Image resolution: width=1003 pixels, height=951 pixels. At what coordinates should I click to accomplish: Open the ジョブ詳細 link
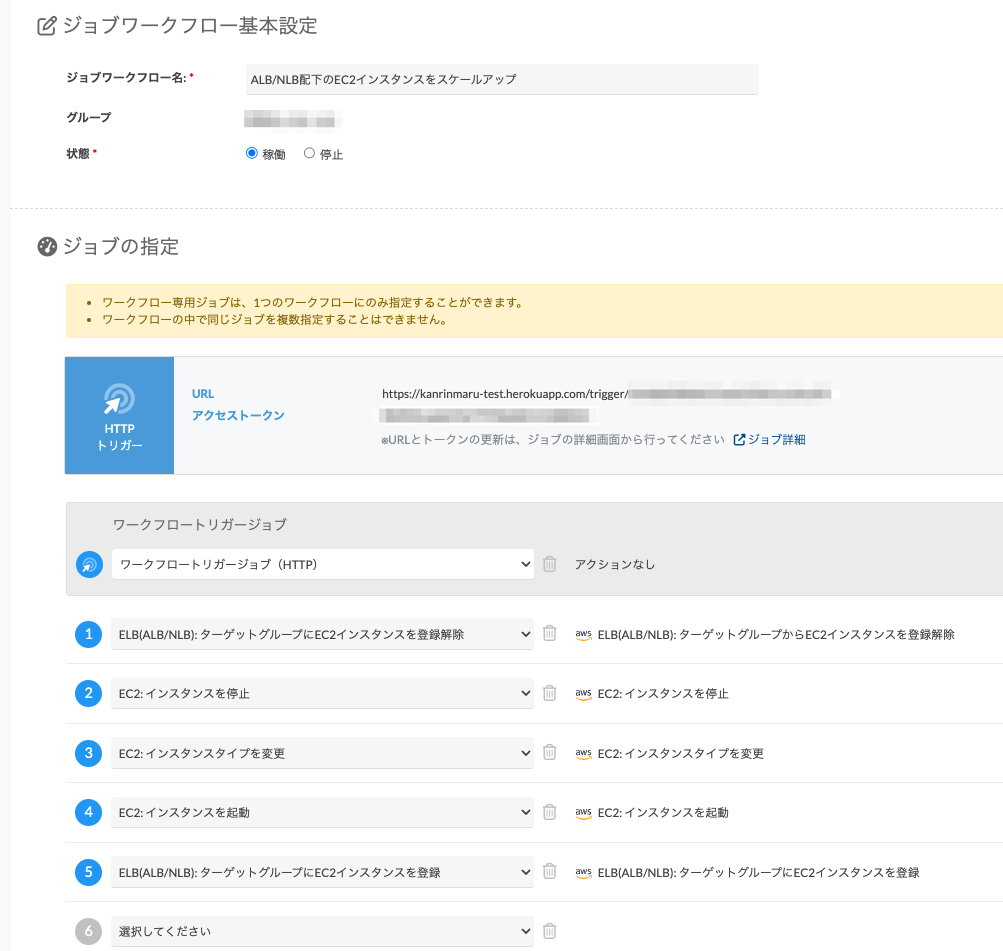click(x=777, y=439)
